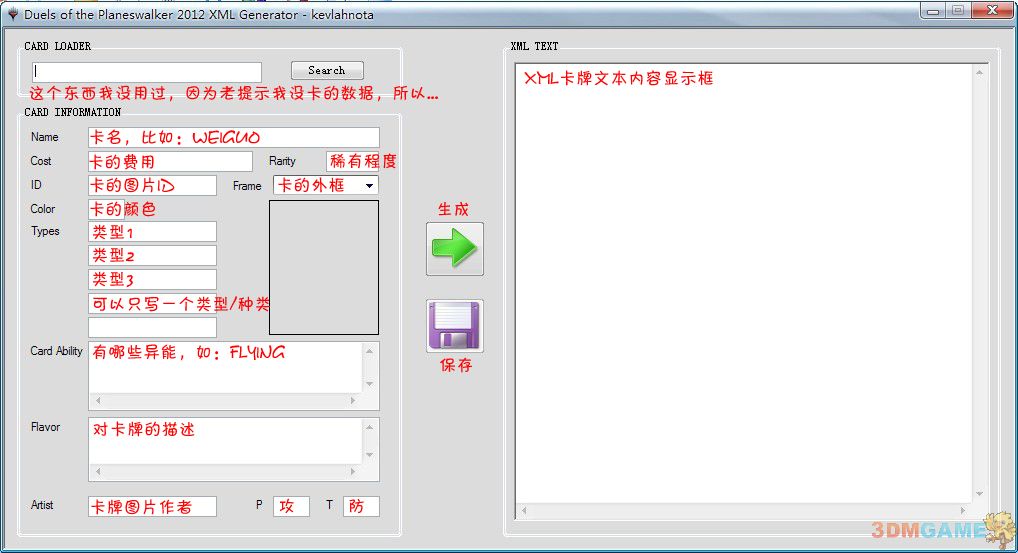Click Card Ability horizontal scroll left arrow

tap(97, 401)
